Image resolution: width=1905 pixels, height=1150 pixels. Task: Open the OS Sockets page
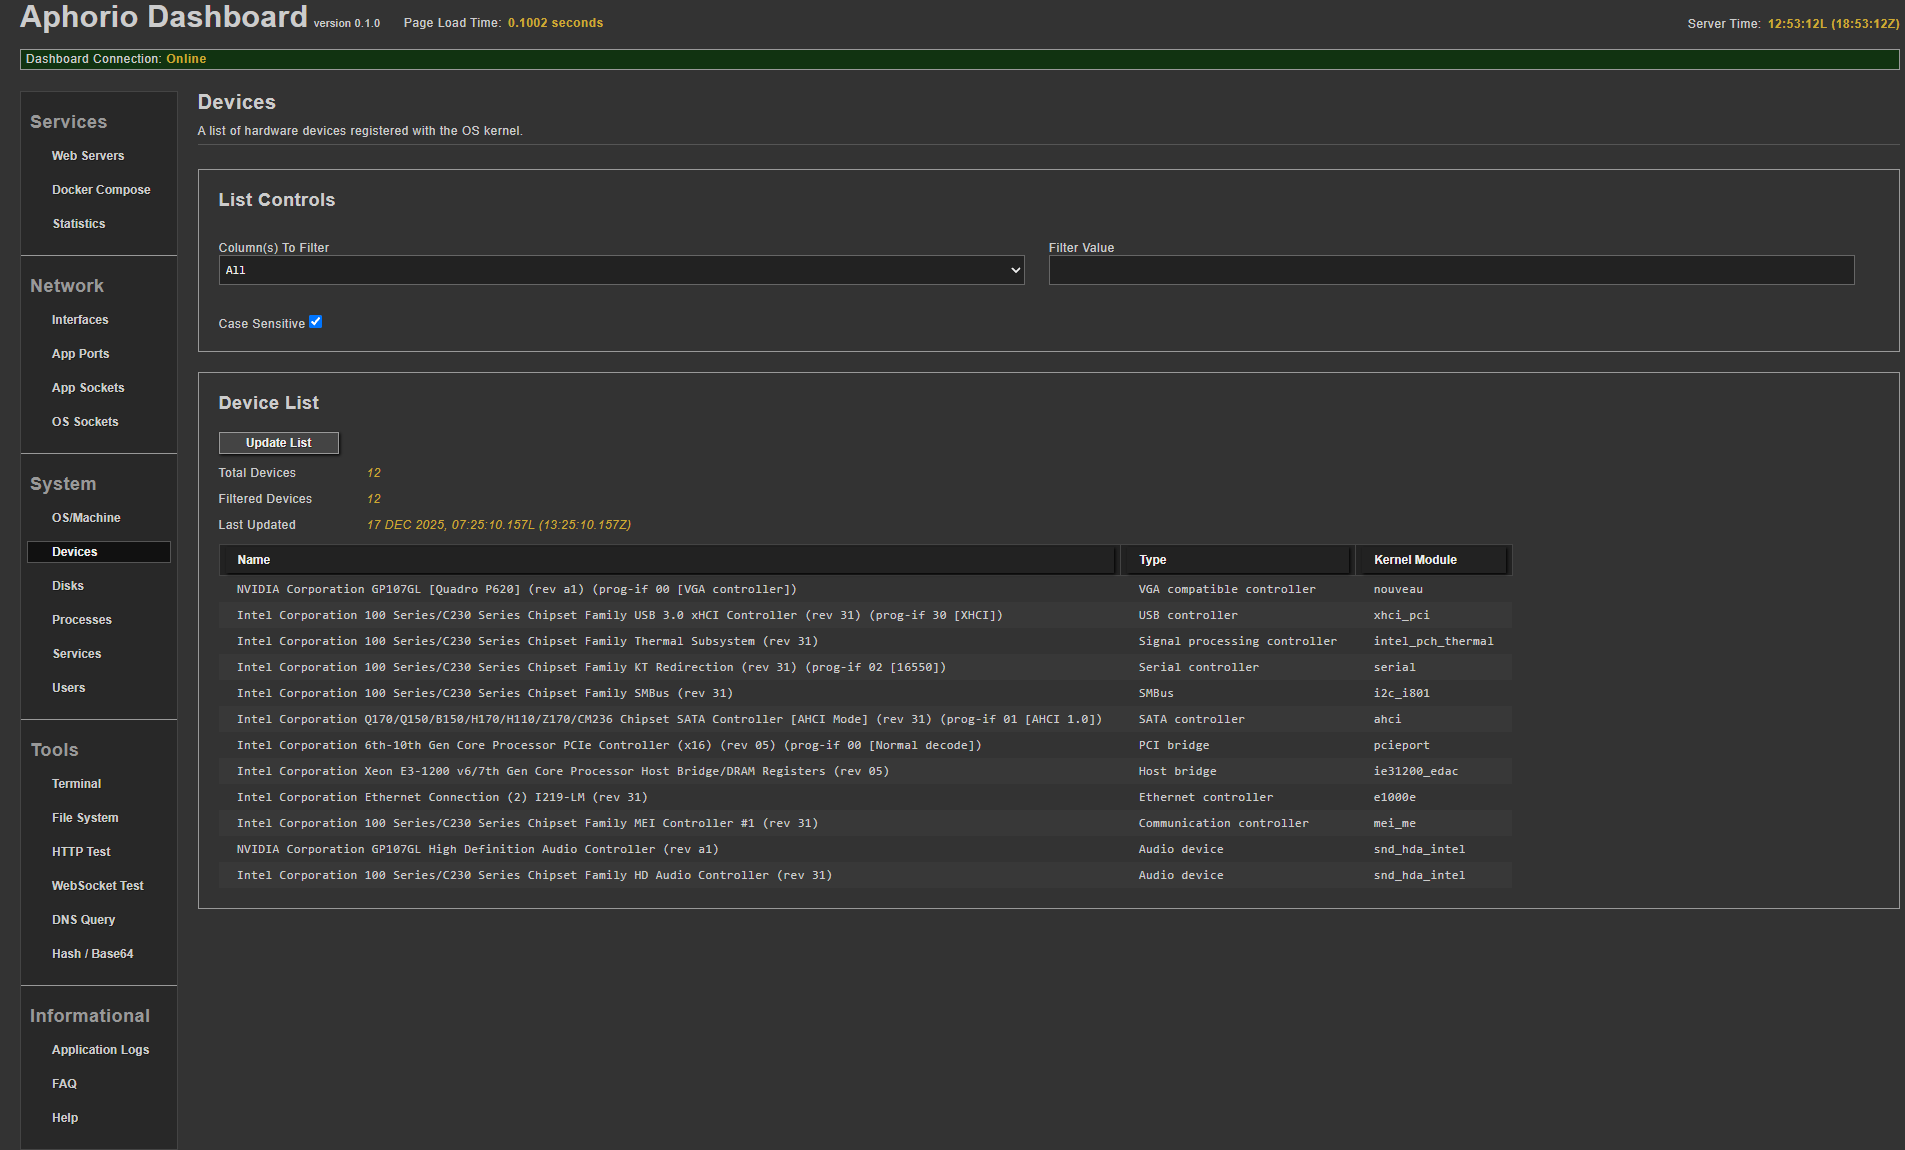pos(85,422)
